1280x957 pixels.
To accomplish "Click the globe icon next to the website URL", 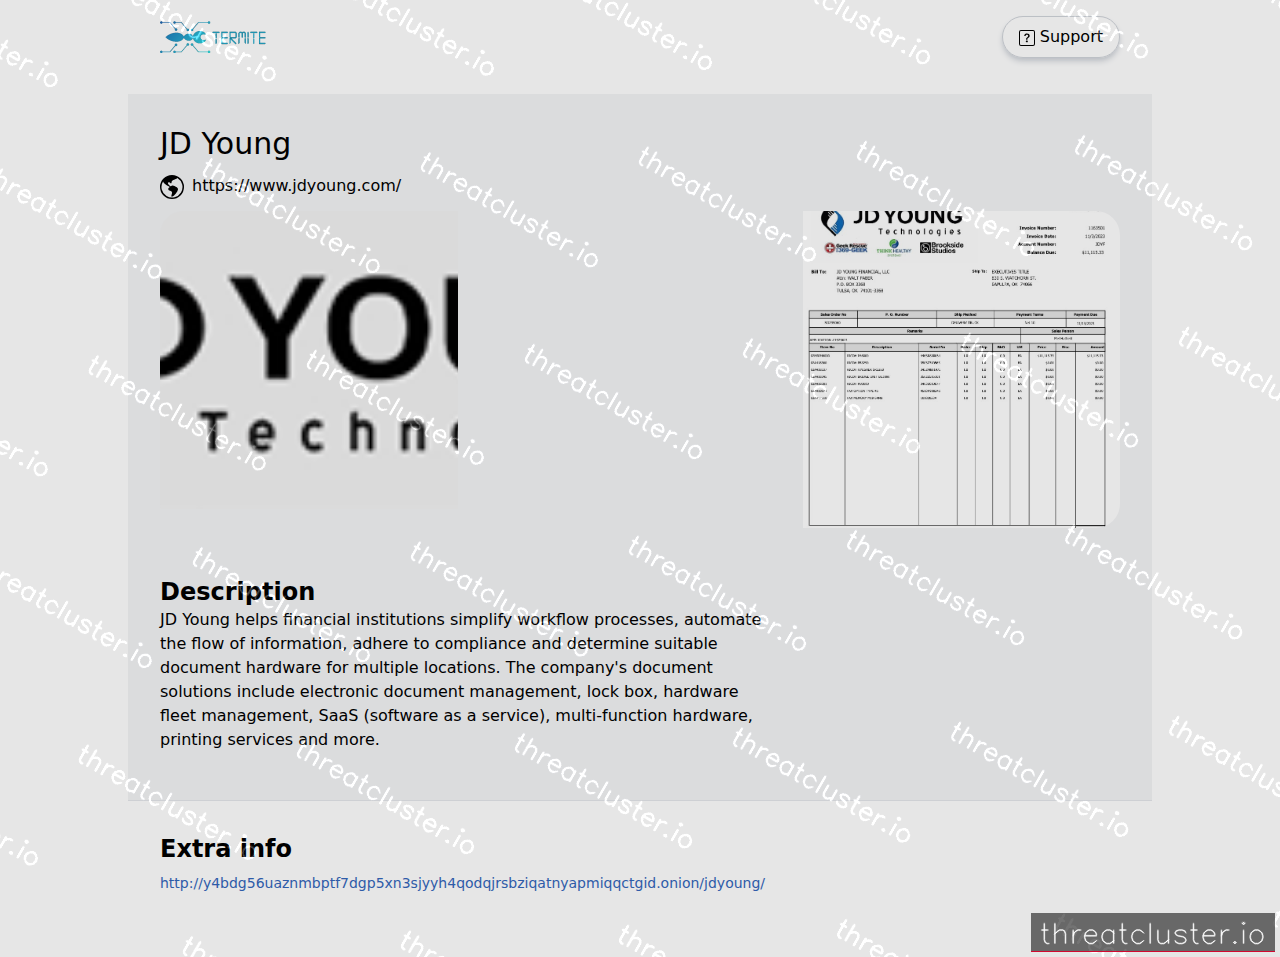I will click(x=172, y=187).
